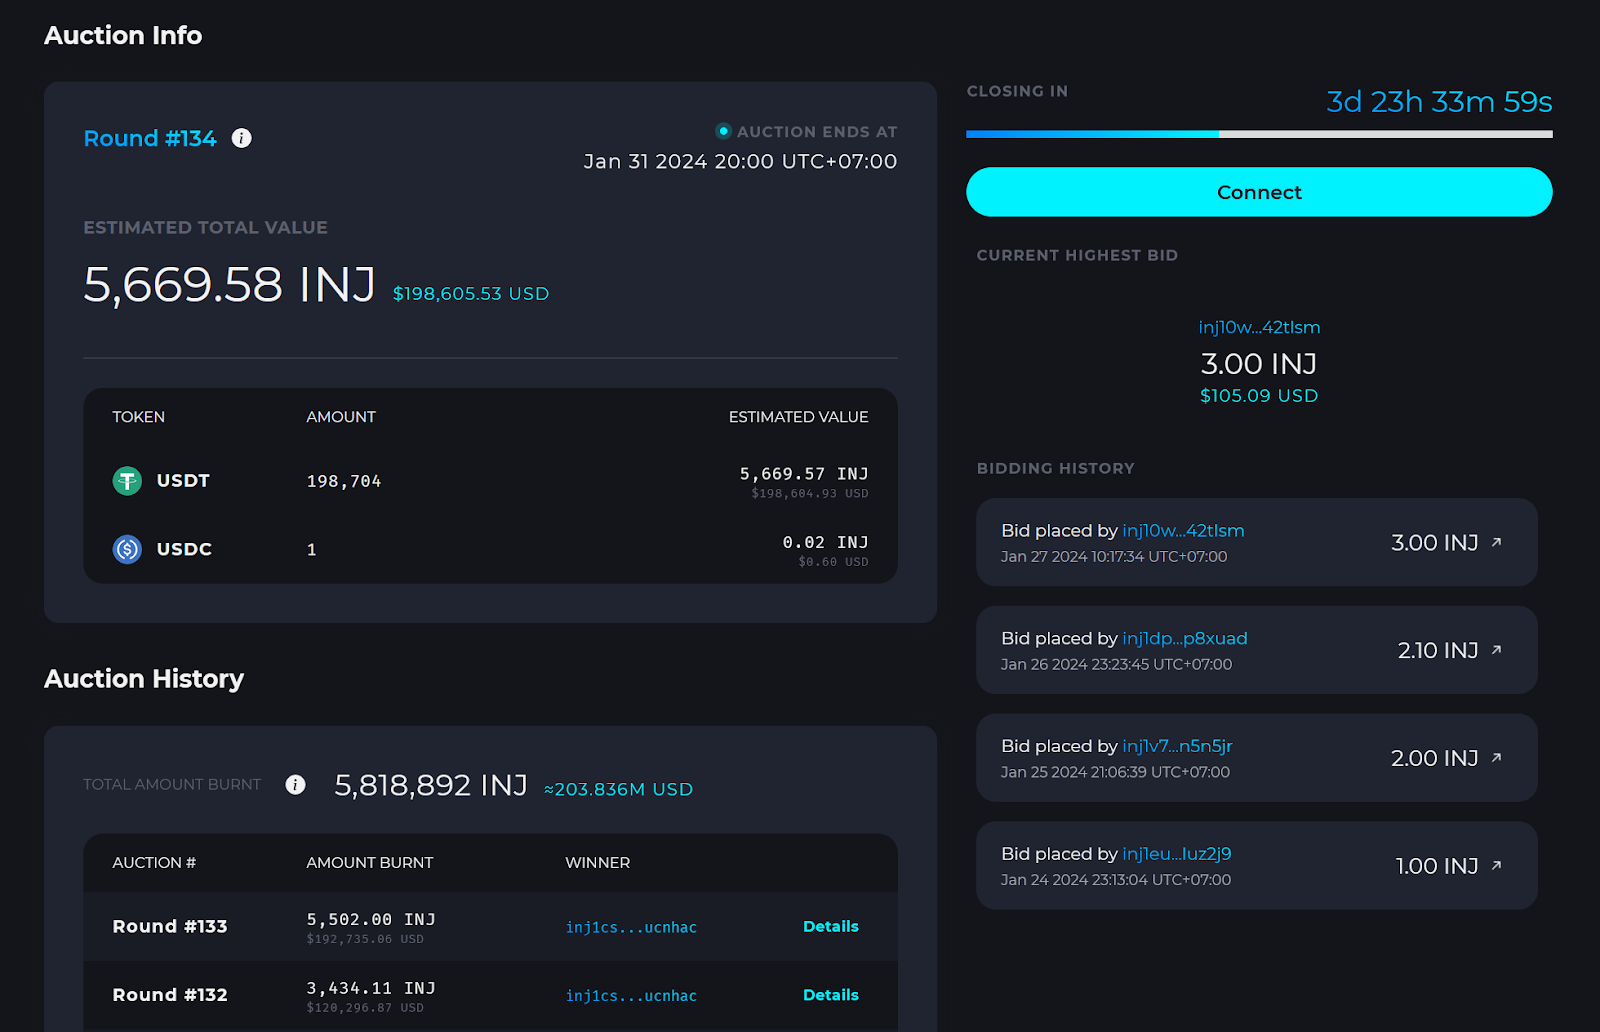Screen dimensions: 1600x1032
Task: Click the info icon beside Total Amount Burnt
Action: [x=295, y=784]
